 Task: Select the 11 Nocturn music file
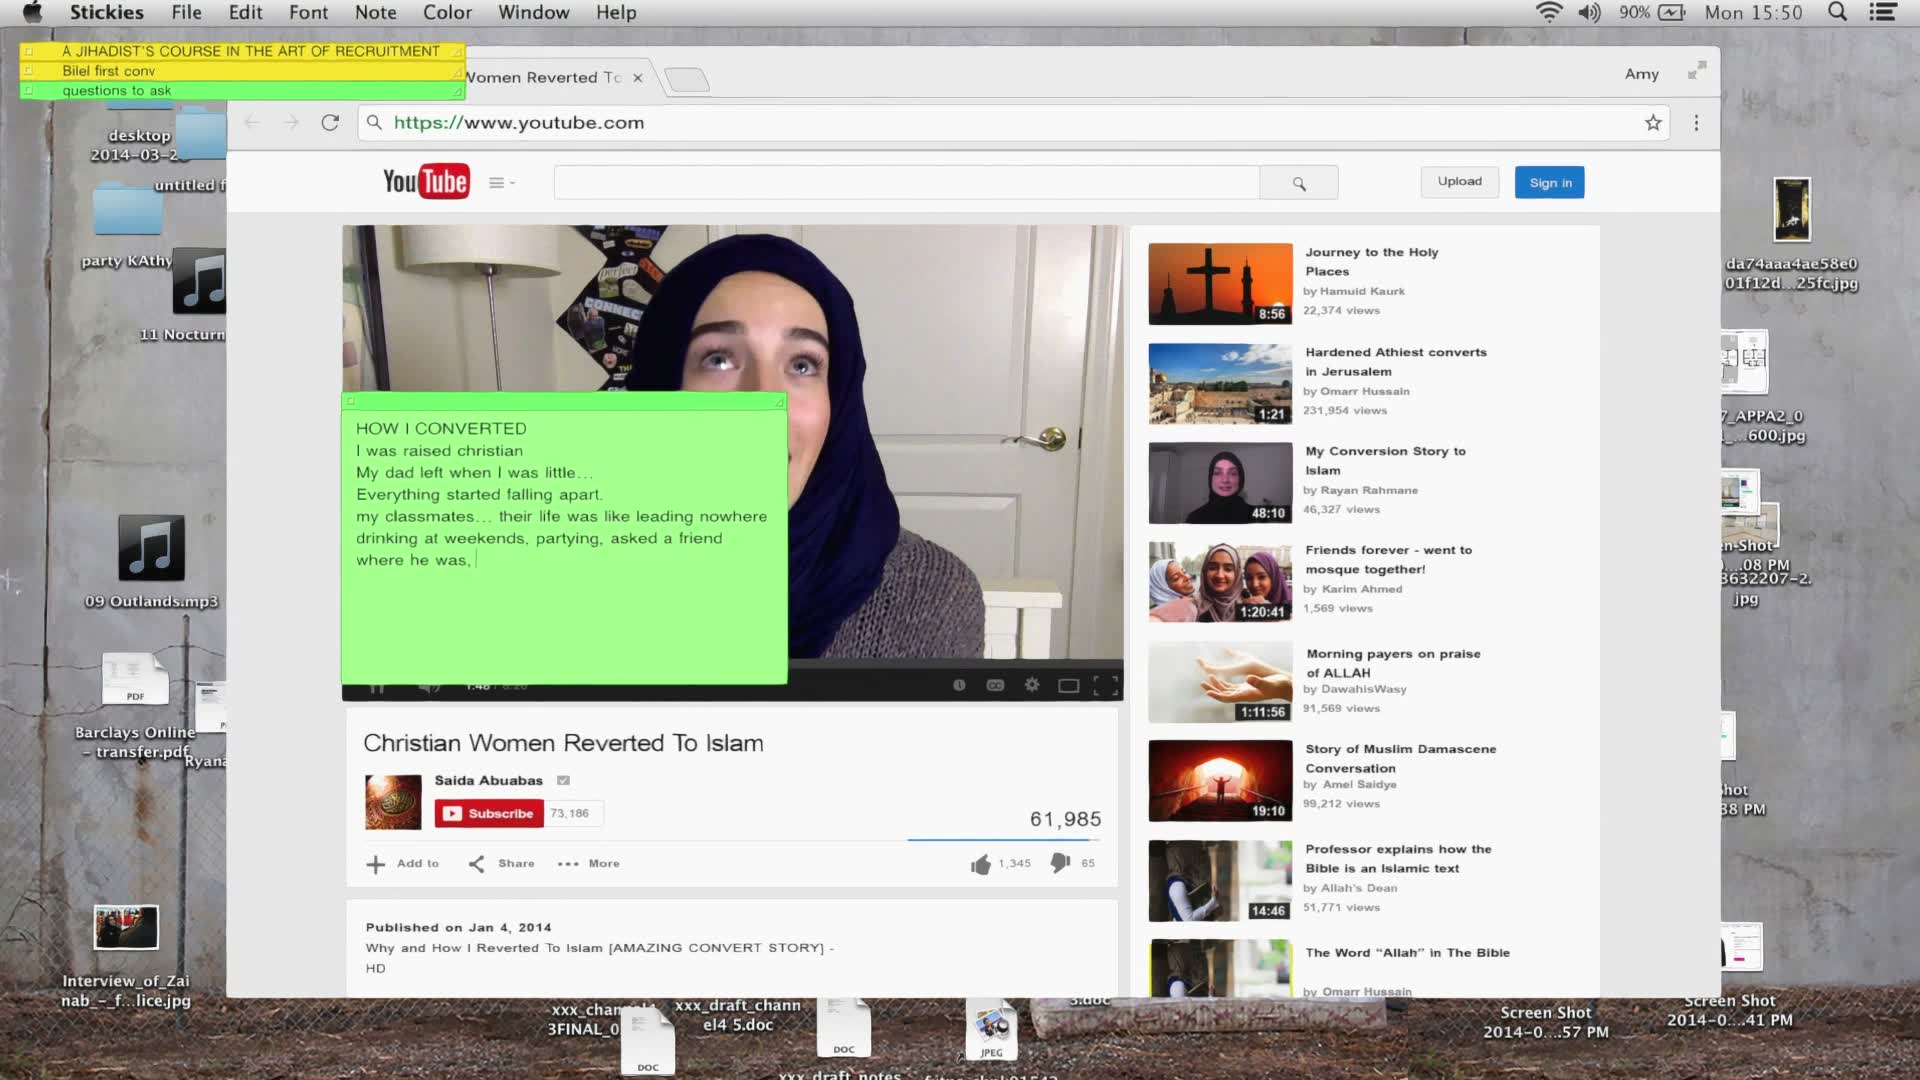[x=198, y=294]
